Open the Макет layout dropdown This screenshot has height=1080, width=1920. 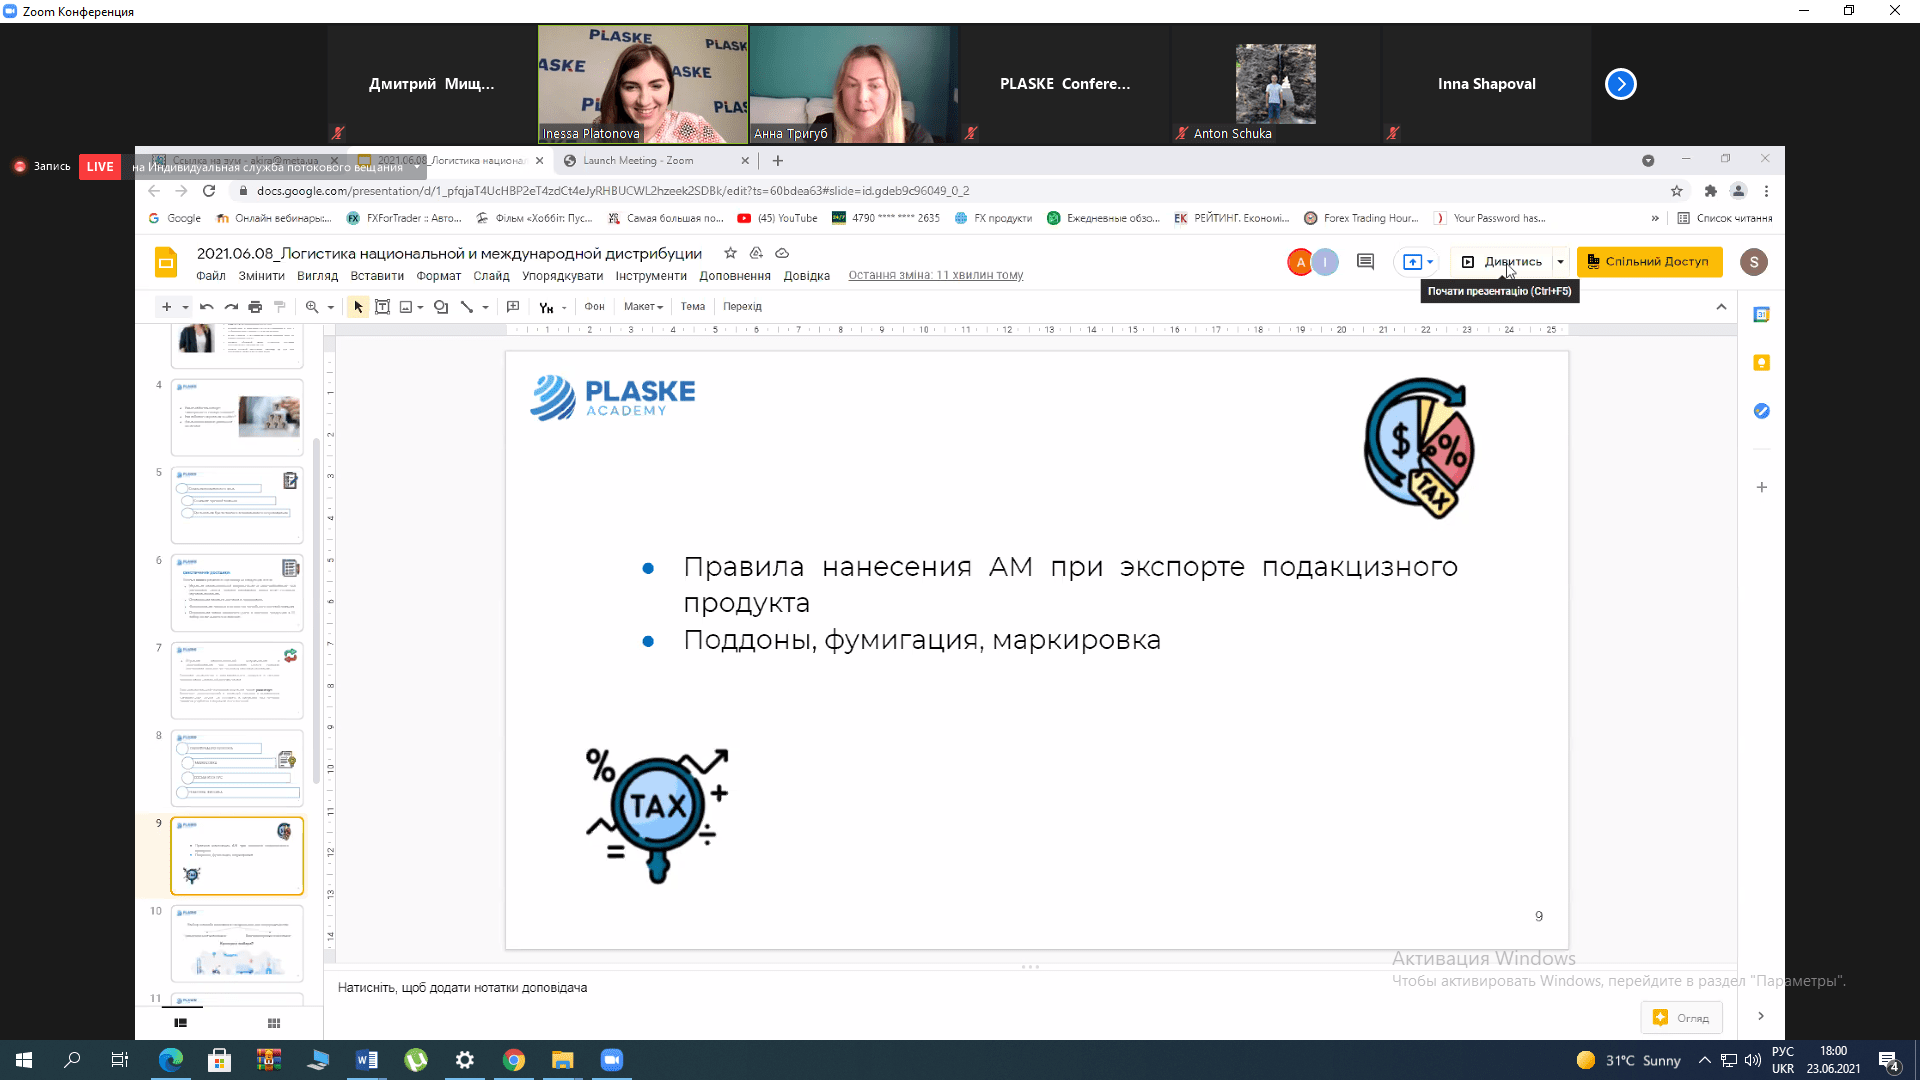643,307
